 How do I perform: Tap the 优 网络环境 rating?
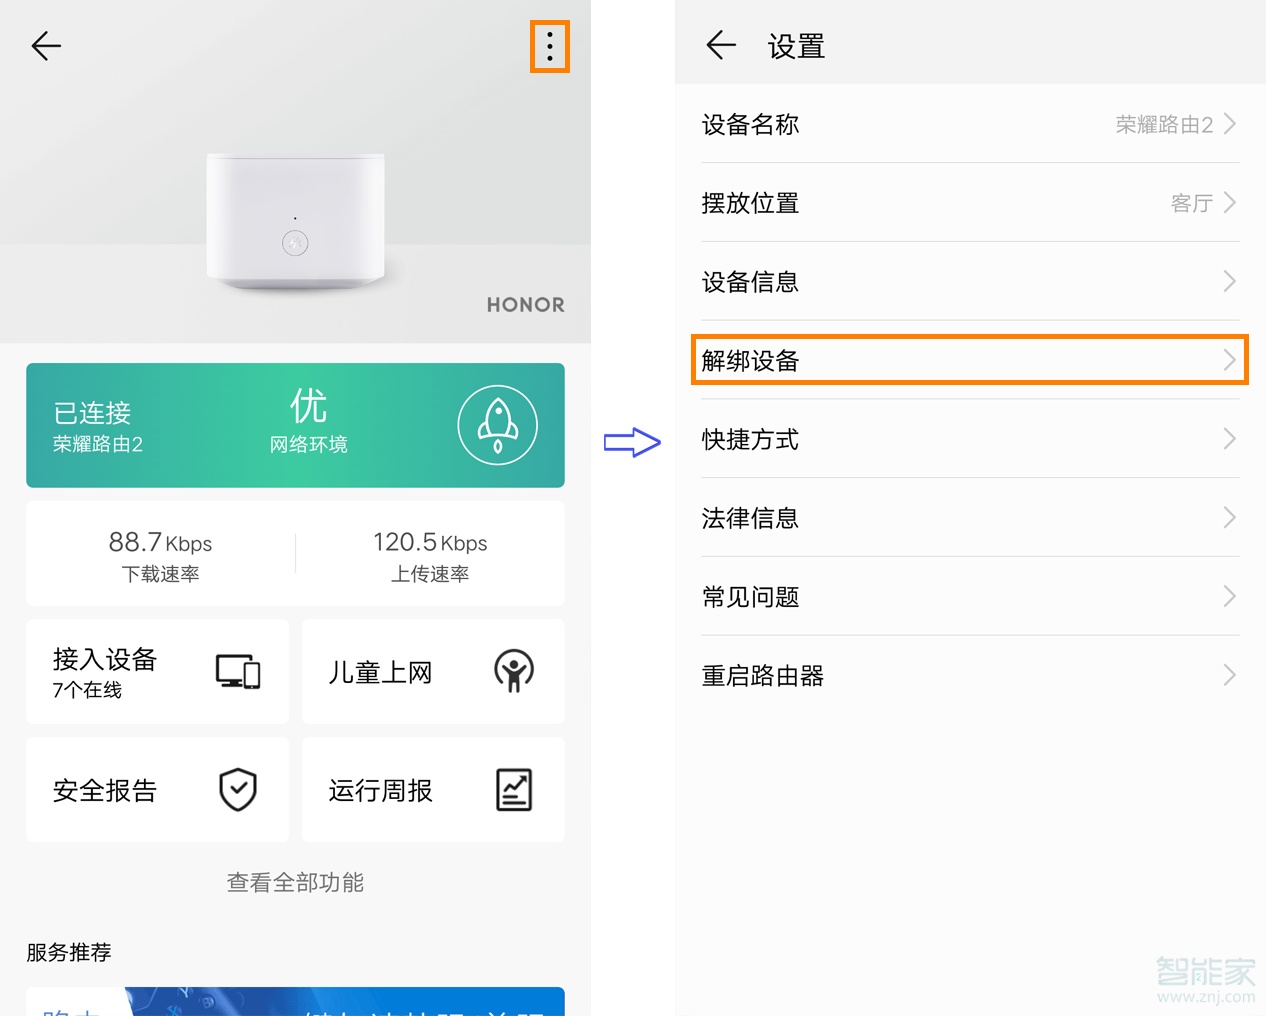308,420
